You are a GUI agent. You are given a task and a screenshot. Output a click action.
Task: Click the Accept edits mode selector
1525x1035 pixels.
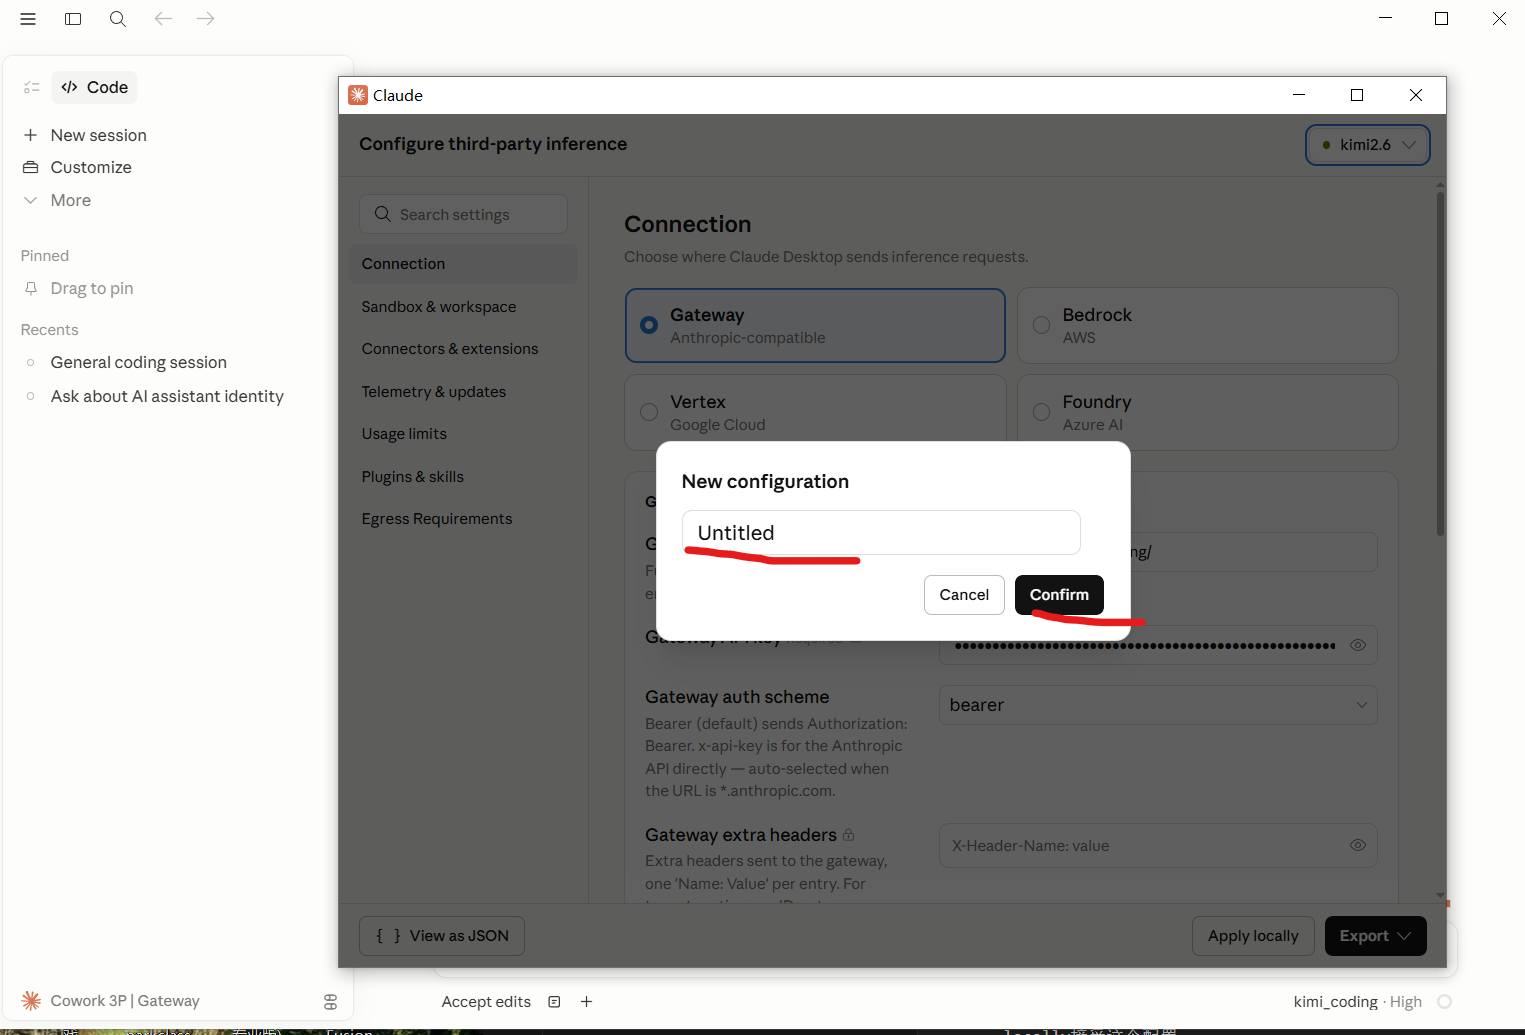486,1002
